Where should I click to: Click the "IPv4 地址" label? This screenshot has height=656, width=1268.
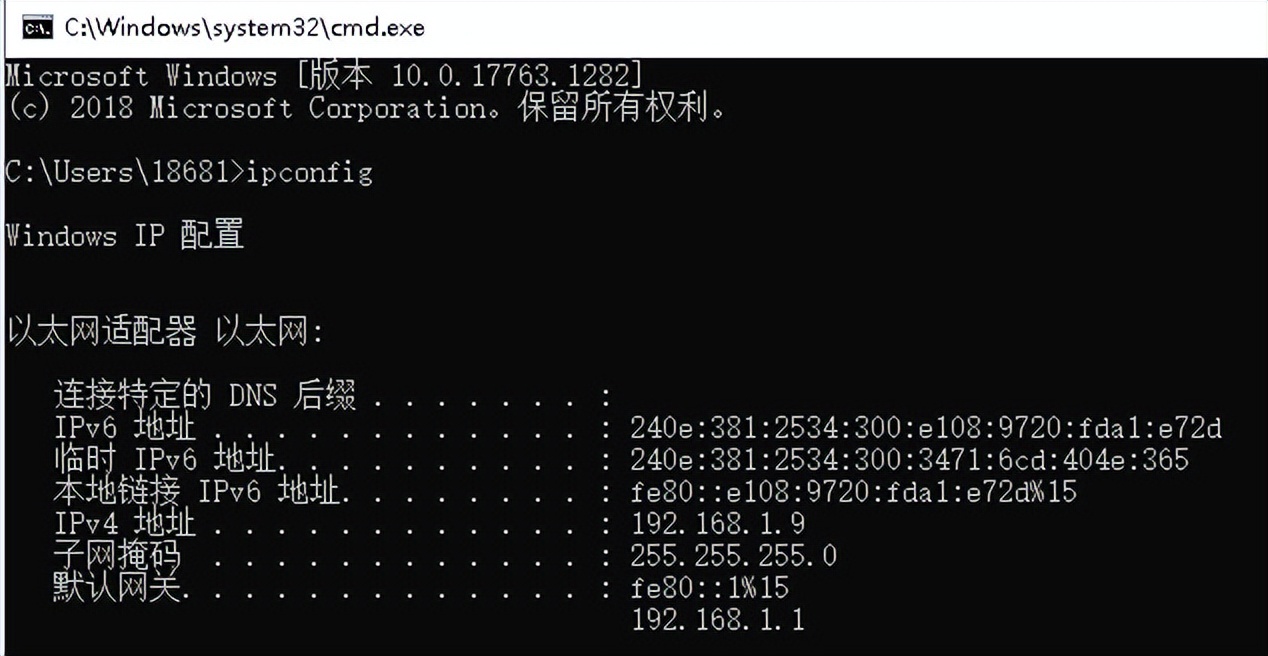(125, 524)
